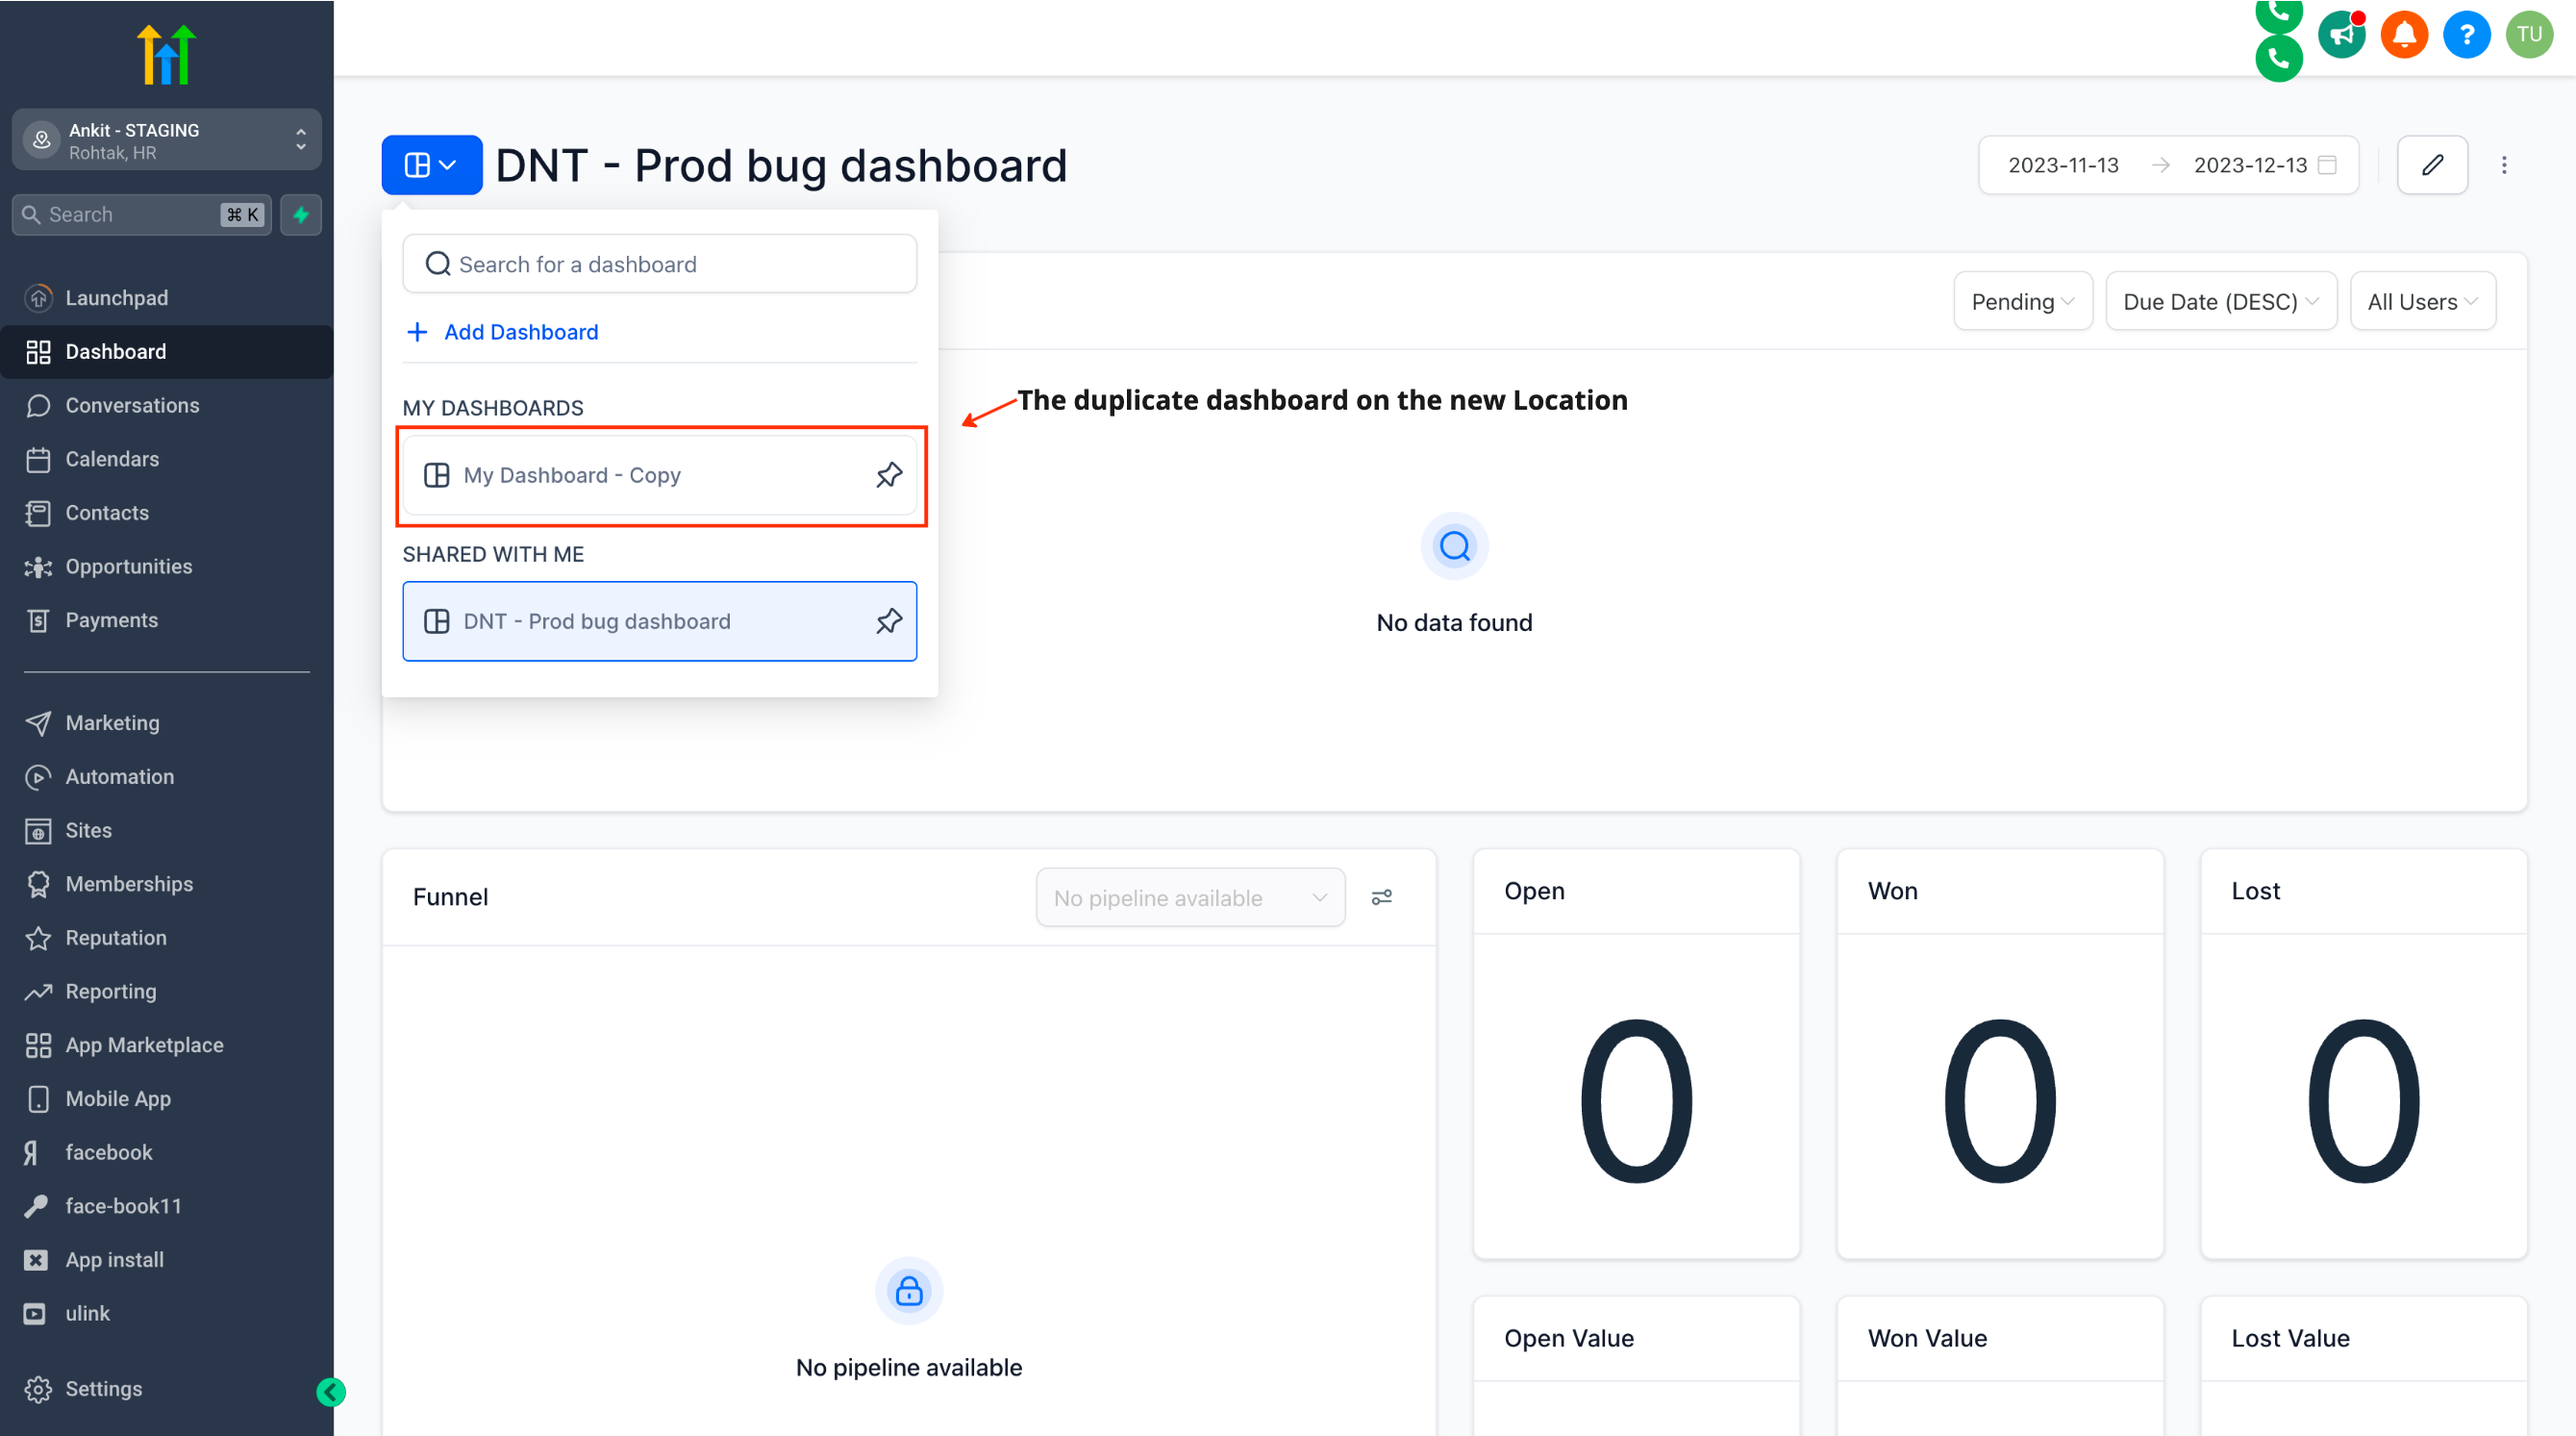Open the three-dot more options menu
This screenshot has width=2576, height=1436.
(x=2504, y=165)
